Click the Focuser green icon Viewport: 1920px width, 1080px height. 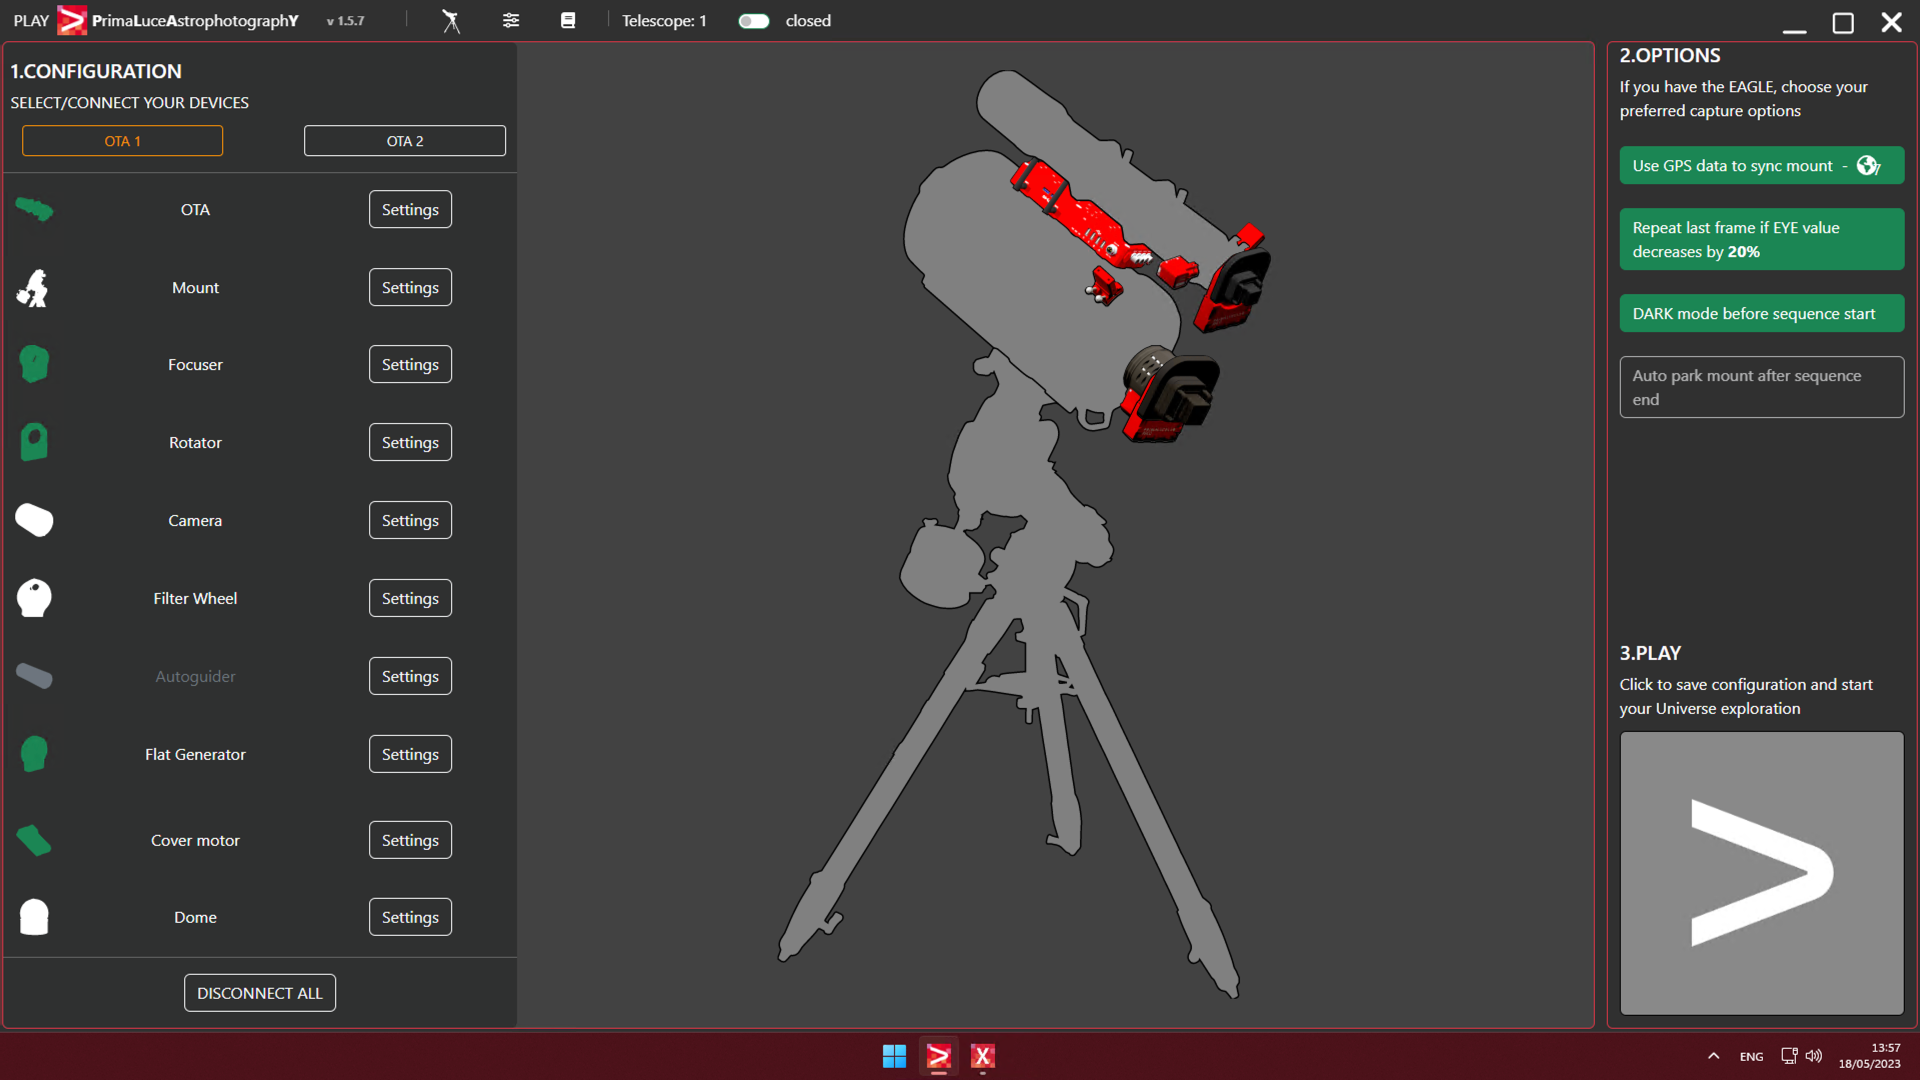[33, 364]
